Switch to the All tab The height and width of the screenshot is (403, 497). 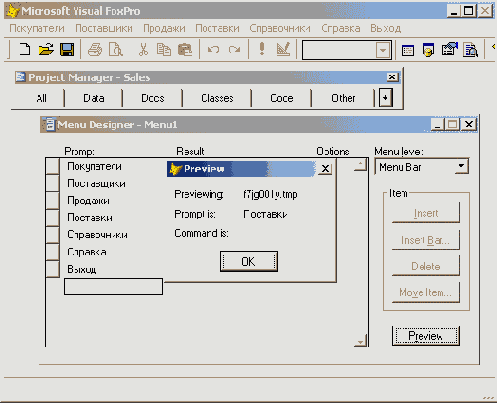41,98
